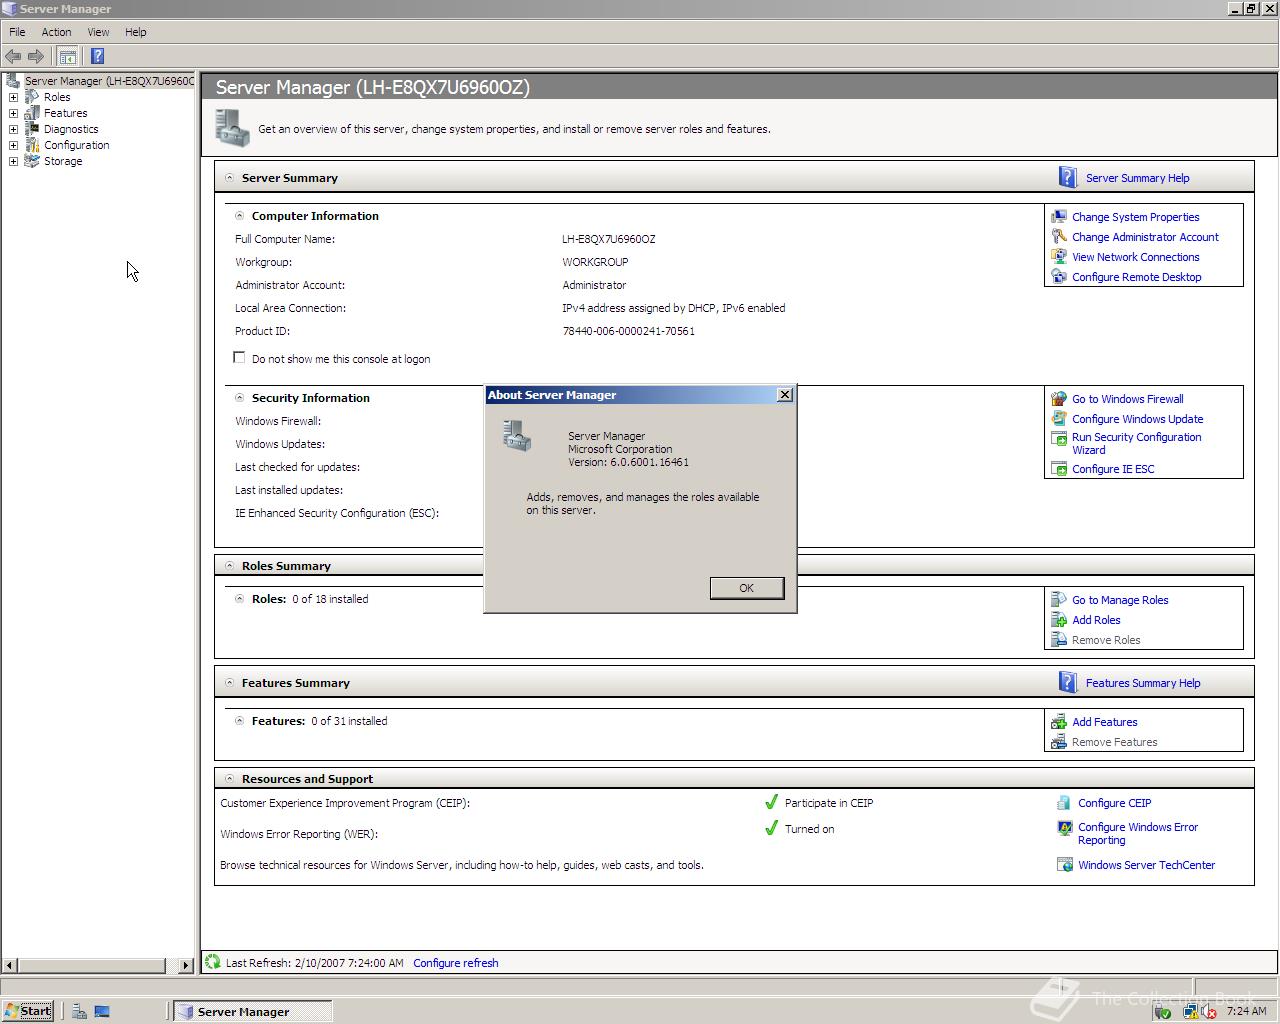Click the Back arrow toolbar icon
Screen dimensions: 1280x1024
tap(13, 56)
